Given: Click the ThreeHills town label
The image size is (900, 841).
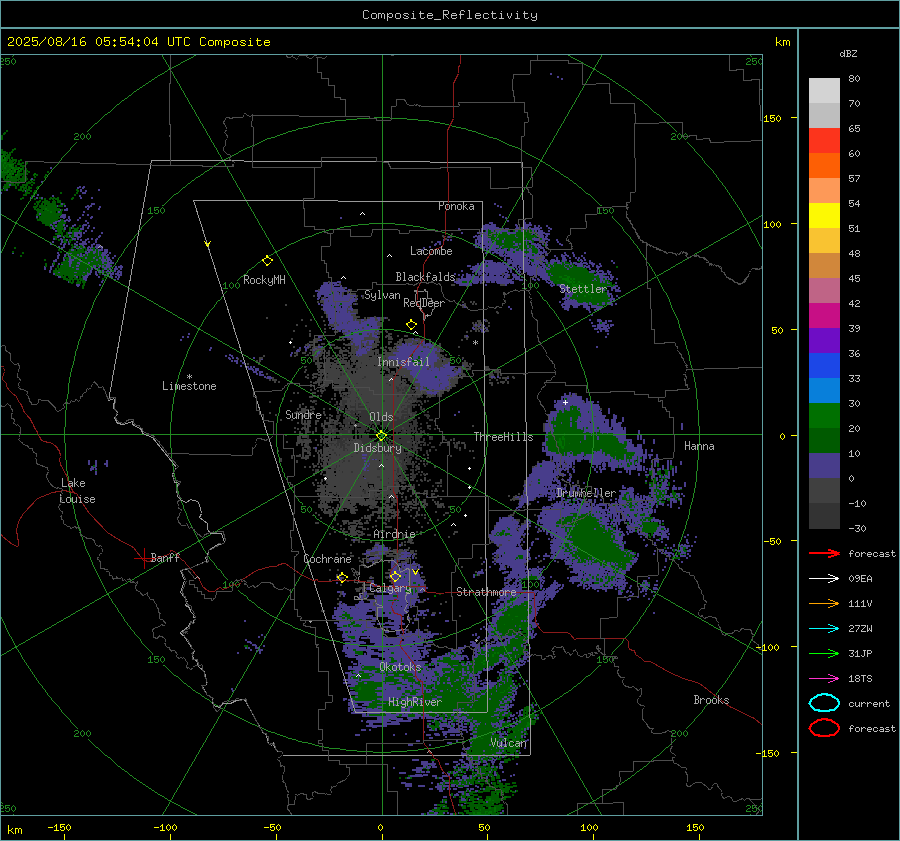Looking at the screenshot, I should [x=503, y=437].
